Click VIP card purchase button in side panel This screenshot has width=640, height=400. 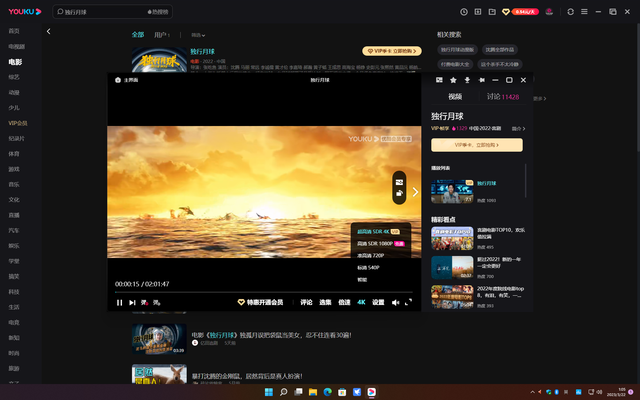coord(477,145)
